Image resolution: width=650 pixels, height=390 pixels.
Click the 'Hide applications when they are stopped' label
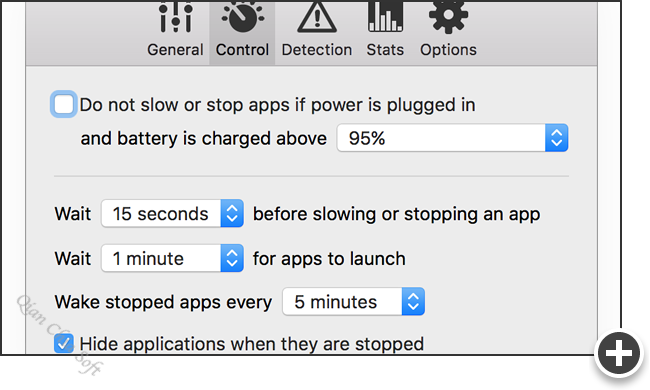pos(252,344)
